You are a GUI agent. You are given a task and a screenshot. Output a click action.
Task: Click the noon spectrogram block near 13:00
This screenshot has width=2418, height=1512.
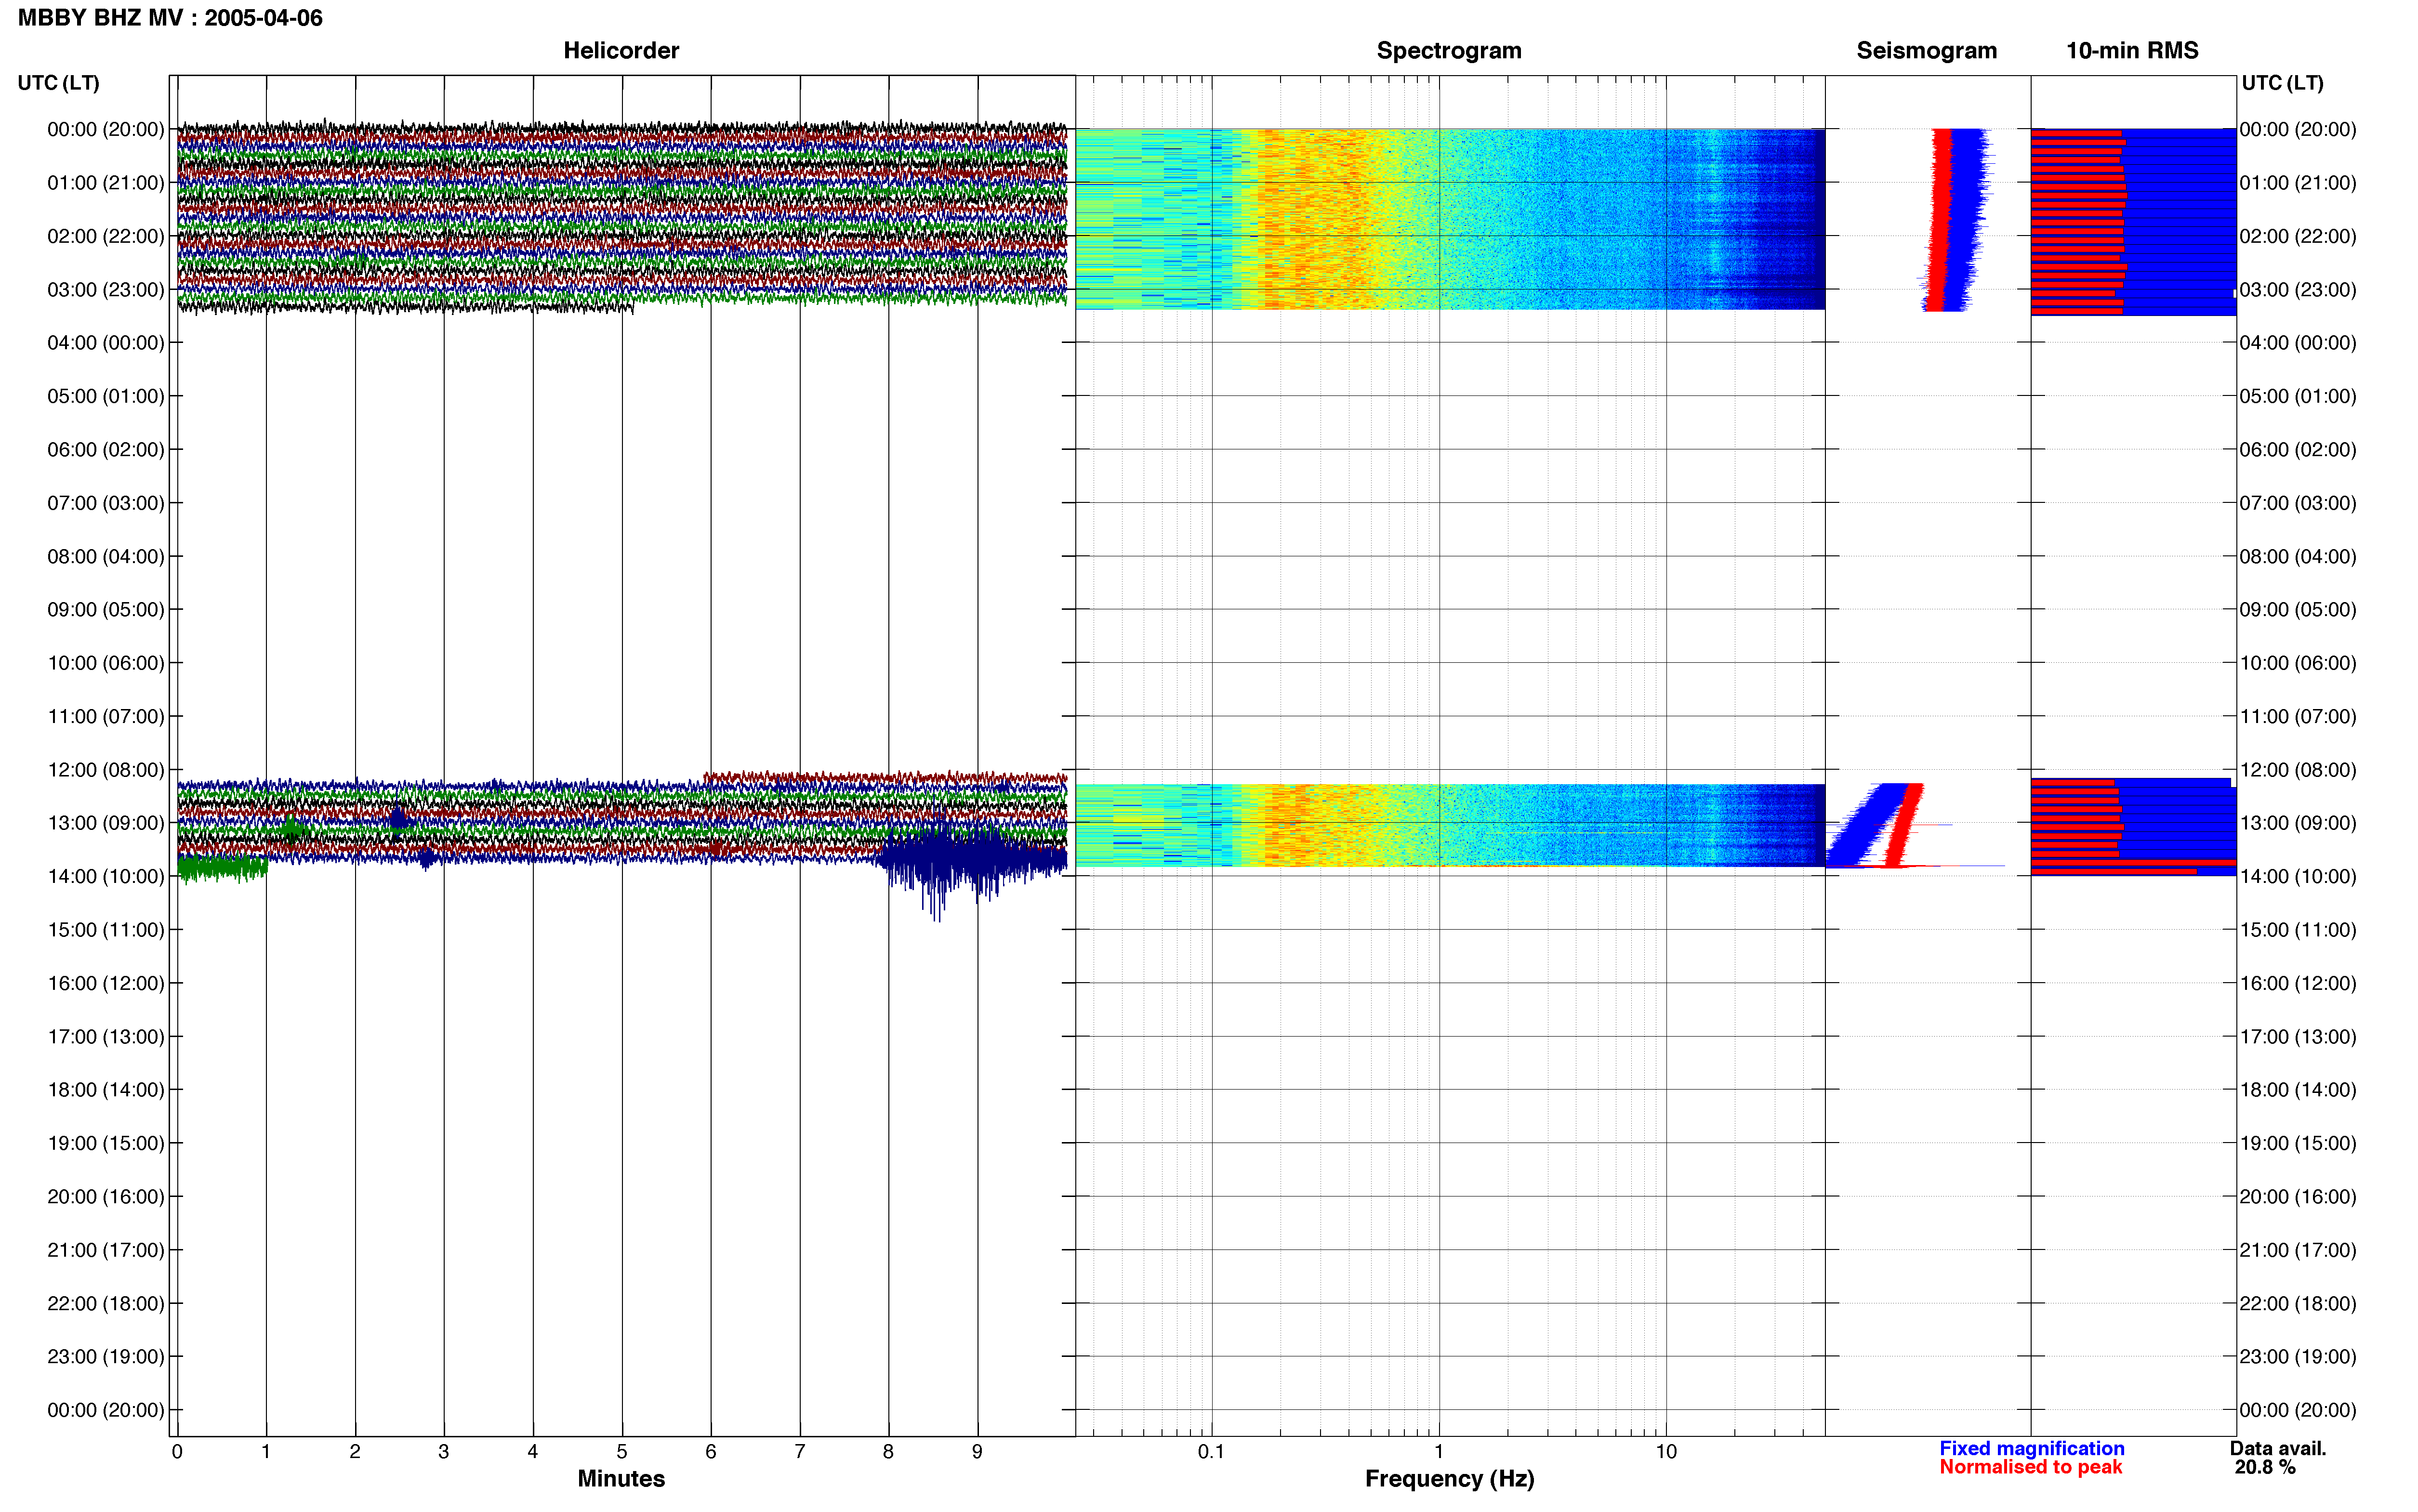pos(1450,825)
